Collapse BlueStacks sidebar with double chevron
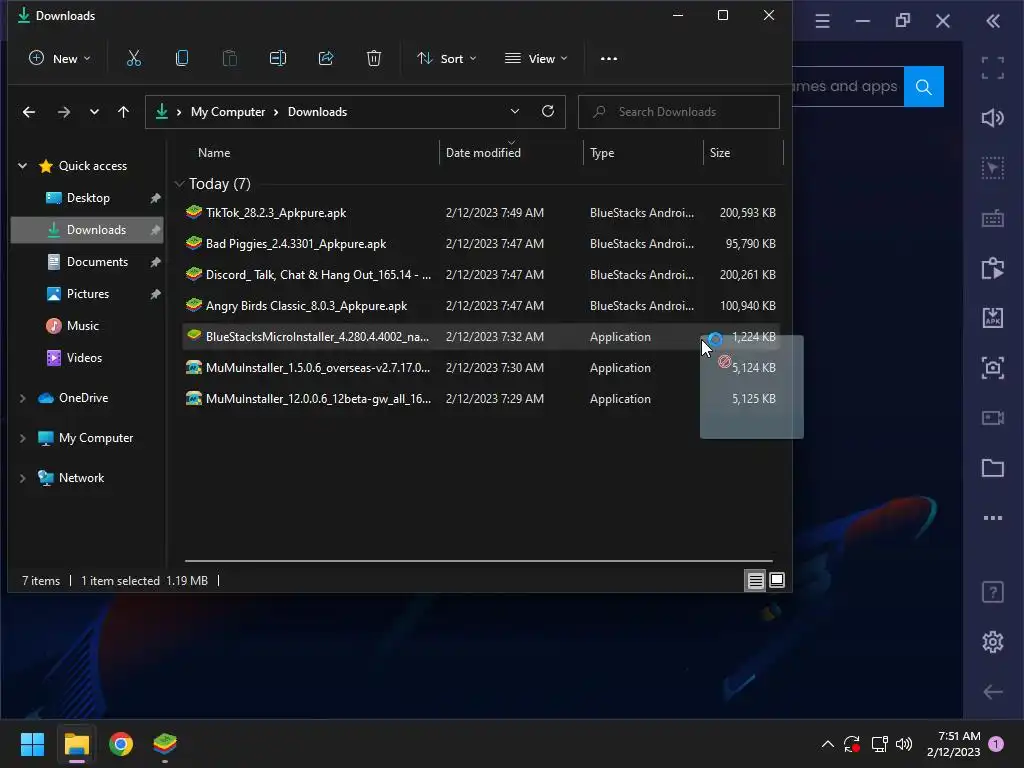Image resolution: width=1024 pixels, height=768 pixels. (993, 21)
